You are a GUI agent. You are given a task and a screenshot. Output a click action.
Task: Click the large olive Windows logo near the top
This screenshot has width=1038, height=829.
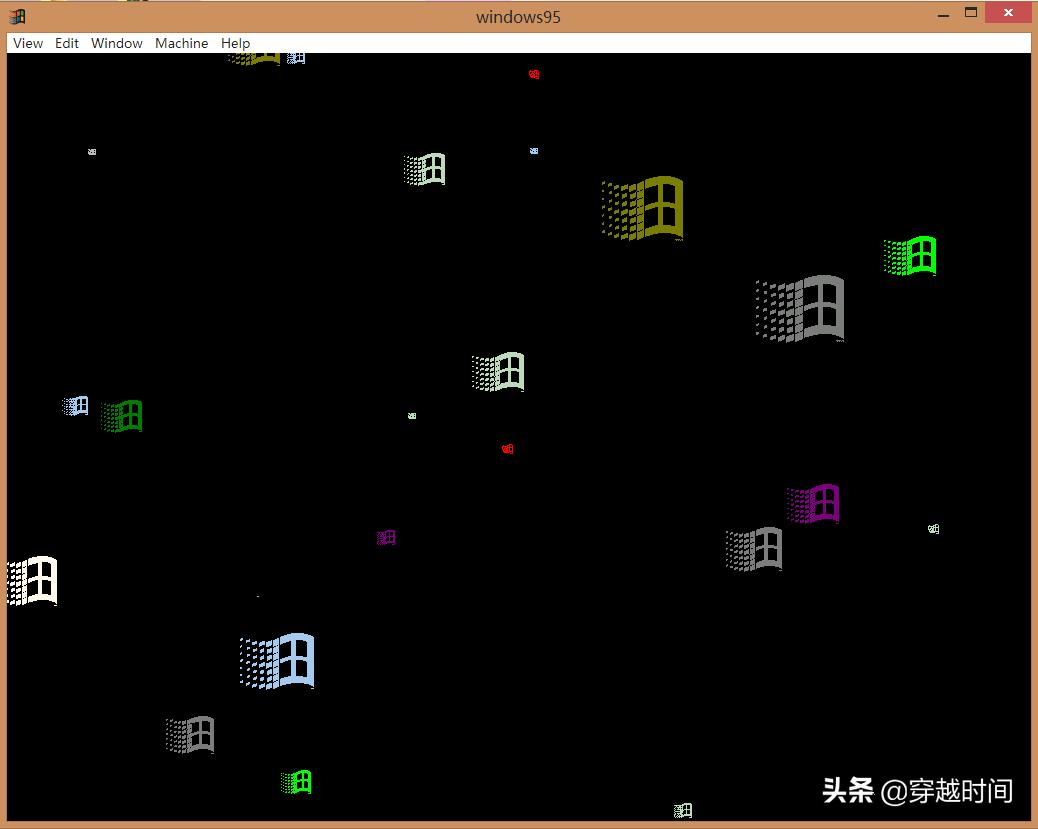[x=643, y=208]
